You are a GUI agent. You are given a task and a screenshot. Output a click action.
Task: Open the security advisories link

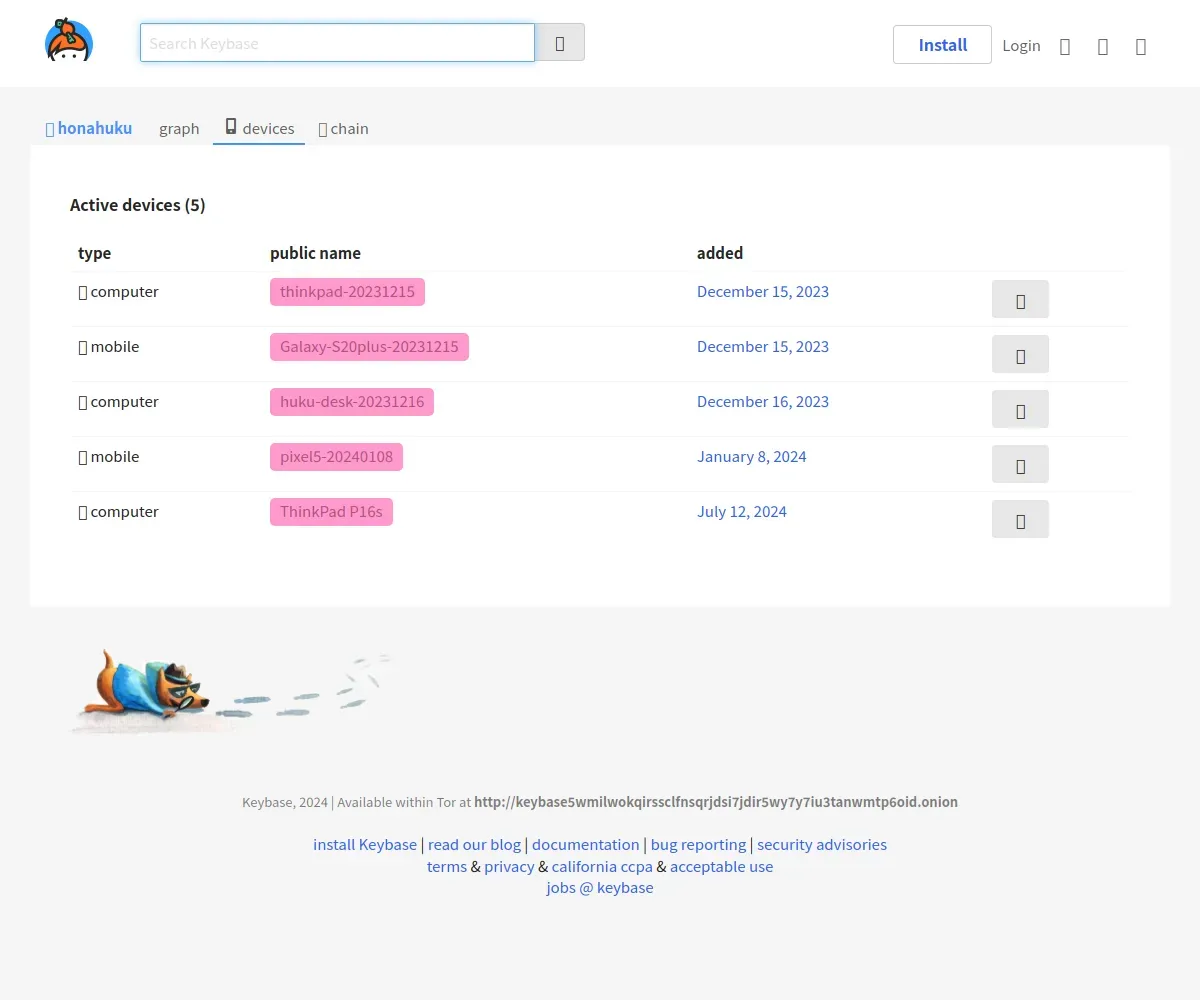(x=822, y=844)
